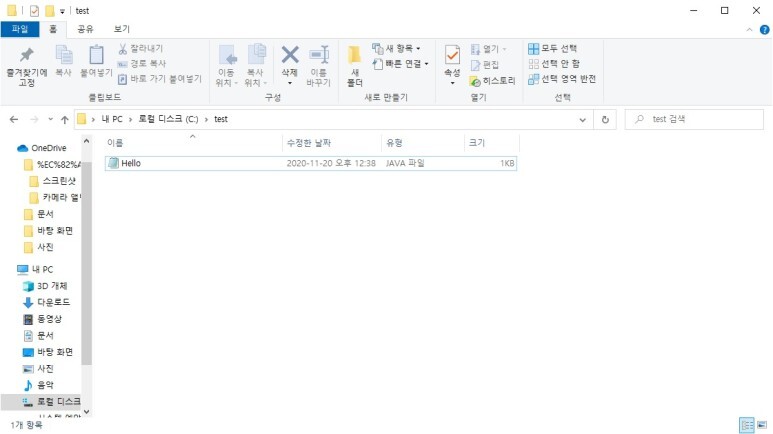The height and width of the screenshot is (434, 773).
Task: Click 모두 선택 select all
Action: [x=552, y=48]
